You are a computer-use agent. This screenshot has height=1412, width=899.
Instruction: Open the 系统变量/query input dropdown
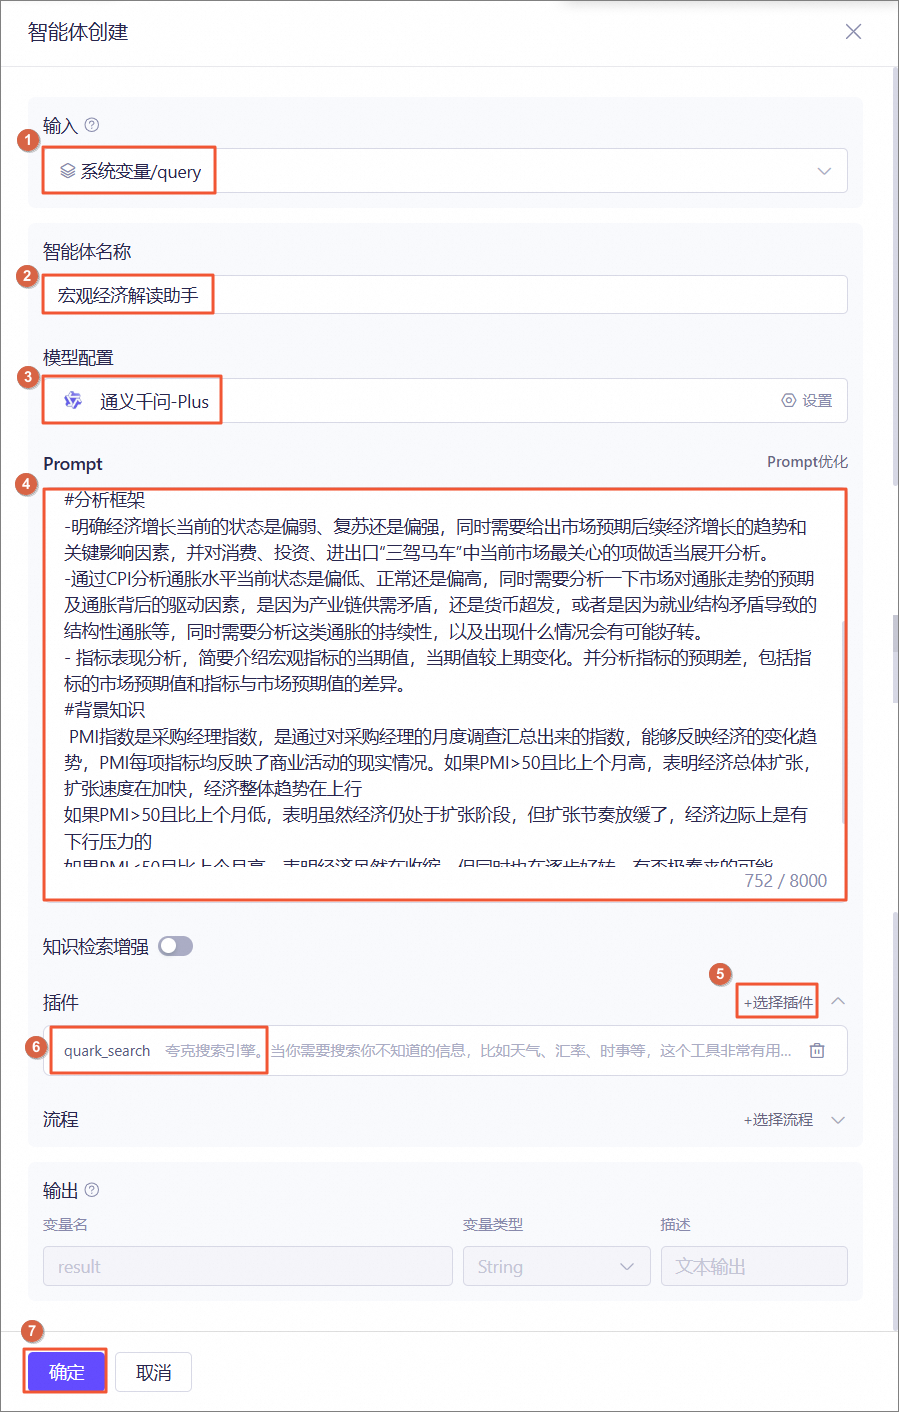click(445, 171)
